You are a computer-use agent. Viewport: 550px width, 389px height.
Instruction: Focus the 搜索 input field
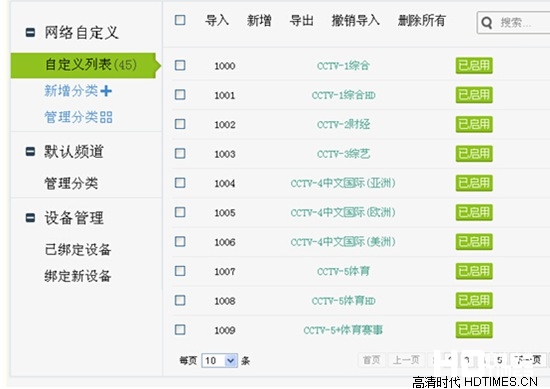pos(514,23)
